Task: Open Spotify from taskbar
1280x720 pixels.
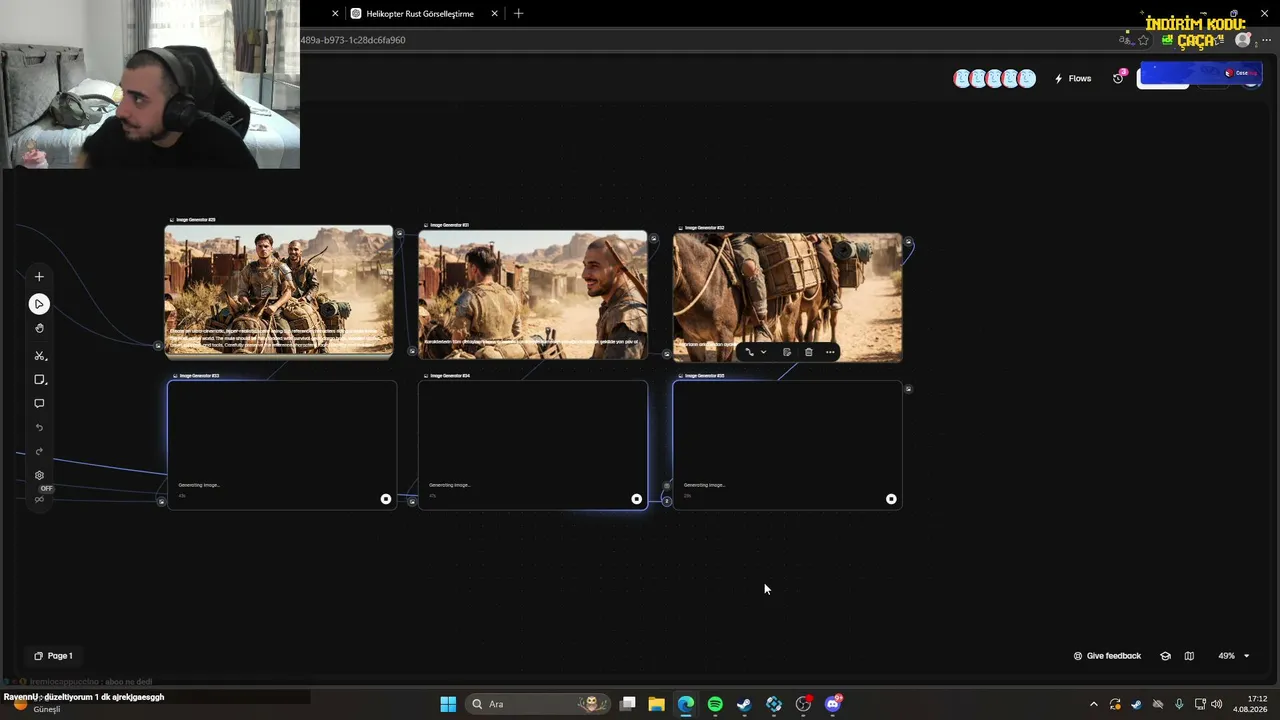Action: click(715, 704)
